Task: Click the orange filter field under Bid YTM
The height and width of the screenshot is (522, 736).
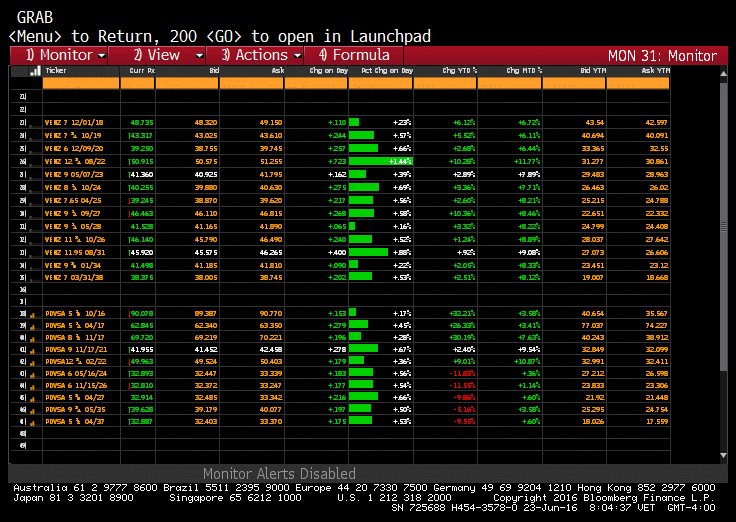Action: coord(574,83)
